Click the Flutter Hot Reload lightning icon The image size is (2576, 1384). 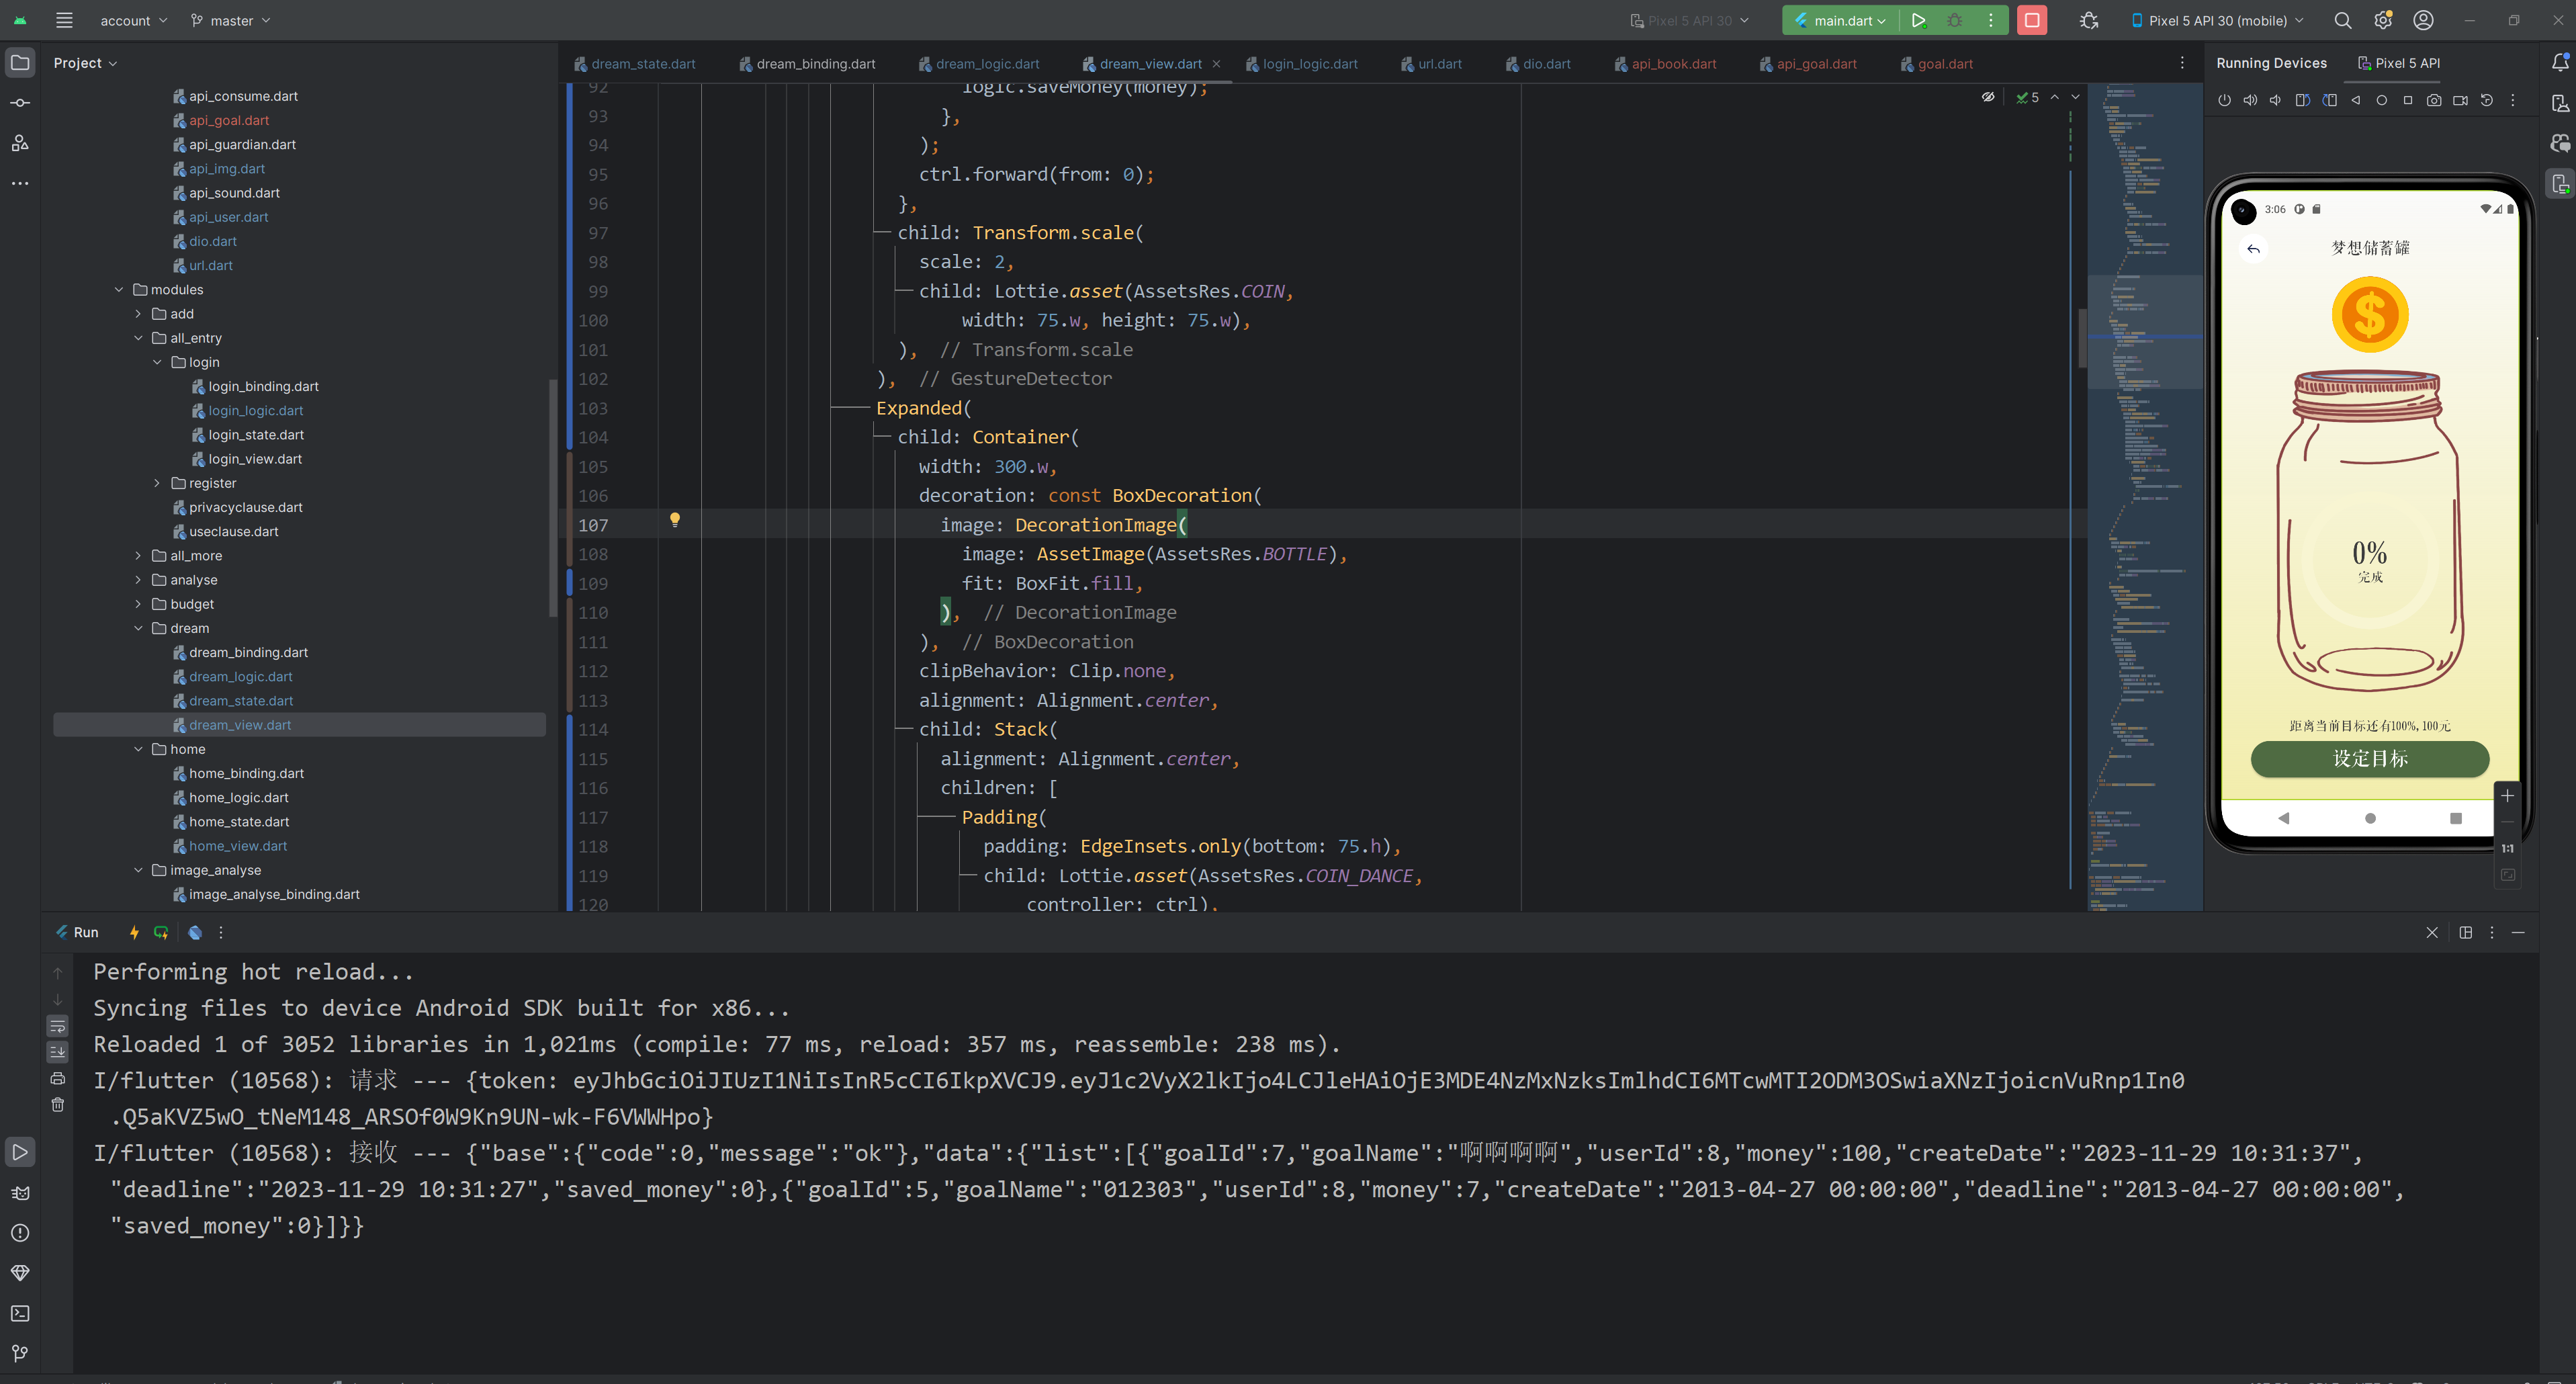coord(134,932)
